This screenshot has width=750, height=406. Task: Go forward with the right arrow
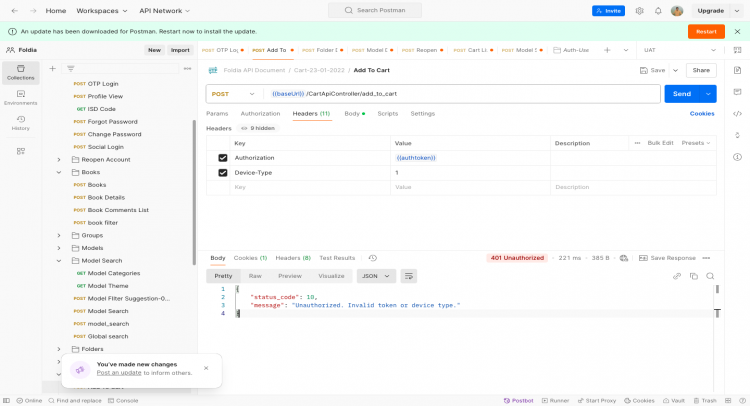[x=33, y=11]
